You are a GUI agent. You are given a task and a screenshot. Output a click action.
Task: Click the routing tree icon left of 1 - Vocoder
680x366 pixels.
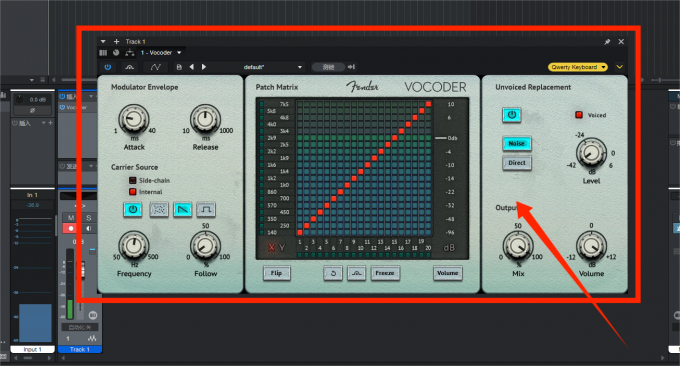click(x=130, y=53)
